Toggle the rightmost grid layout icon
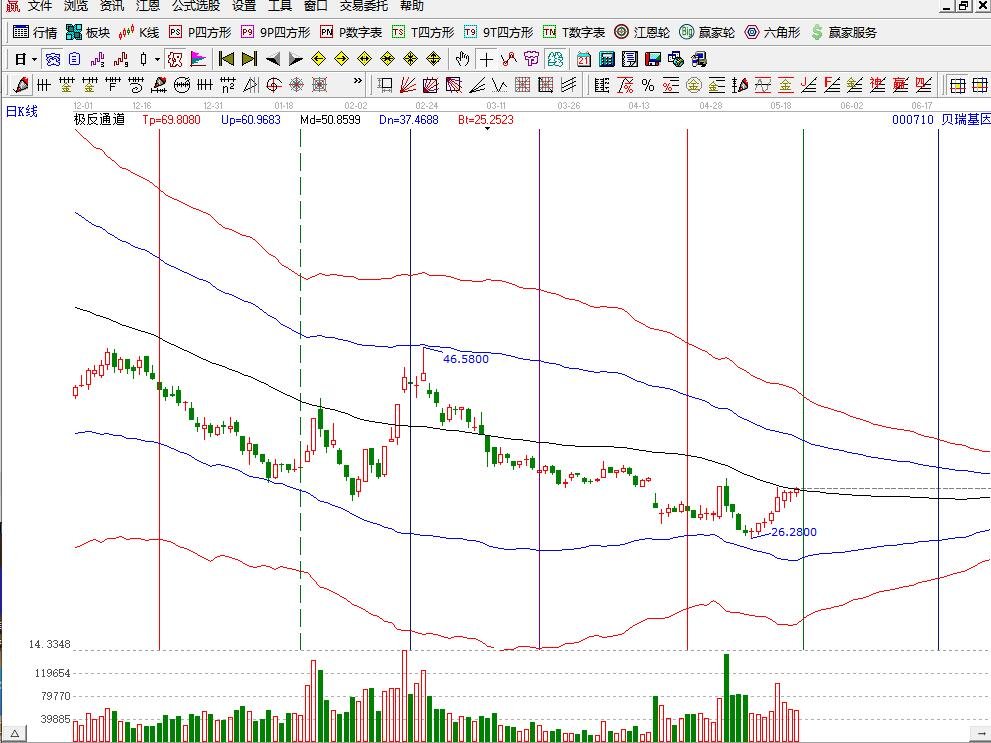Screen dimensions: 991x743 click(x=980, y=84)
